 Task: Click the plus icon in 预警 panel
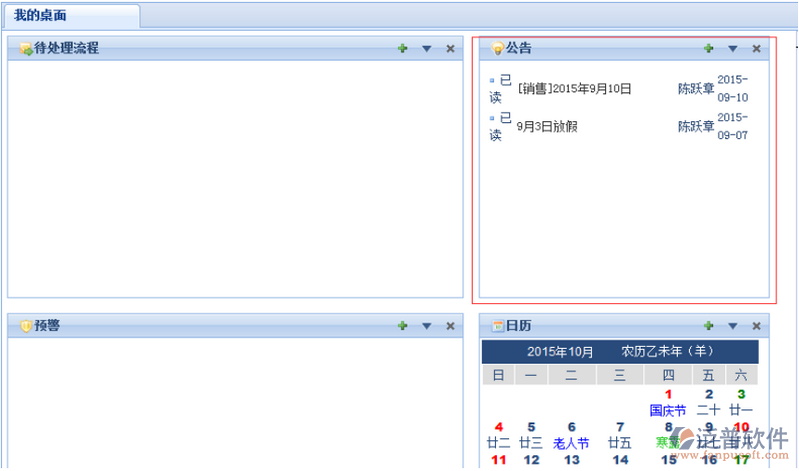[402, 325]
